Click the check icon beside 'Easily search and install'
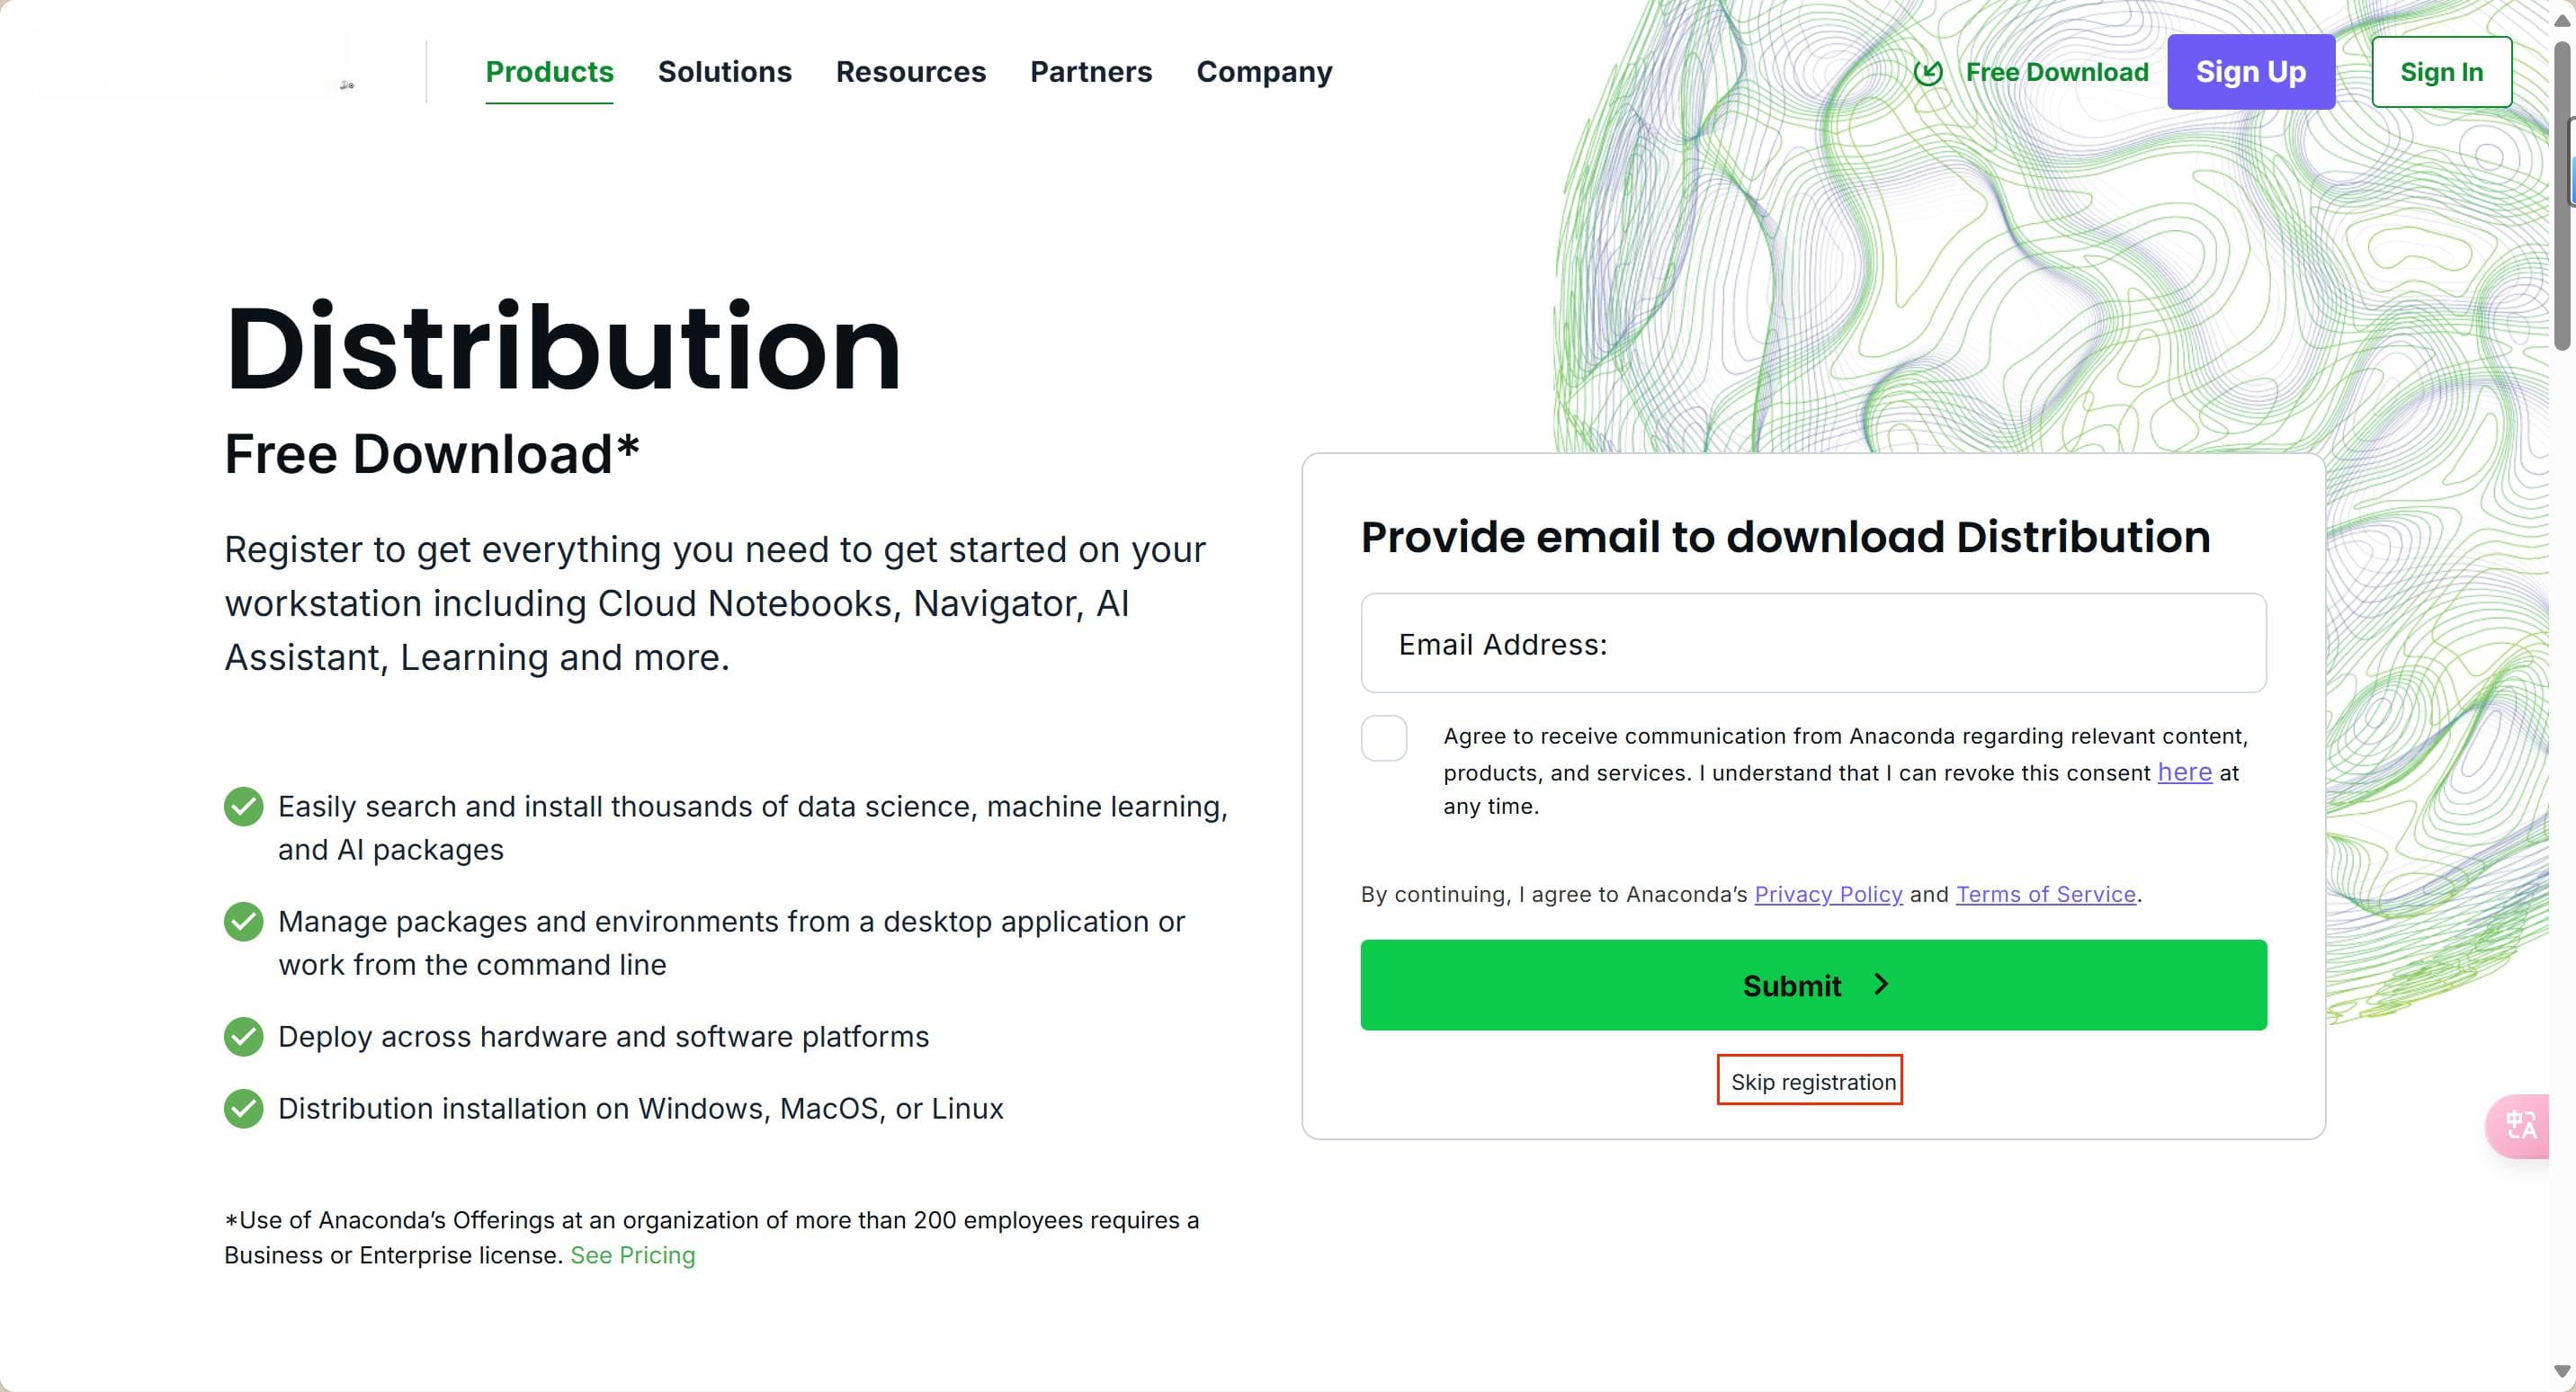 point(243,806)
